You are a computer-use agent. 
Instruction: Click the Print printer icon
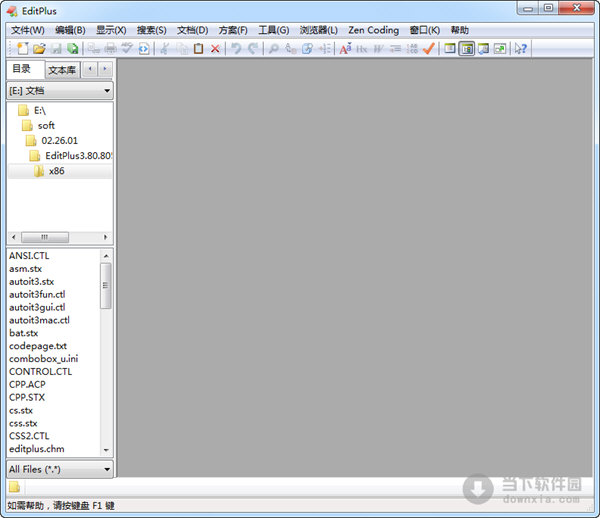click(111, 49)
